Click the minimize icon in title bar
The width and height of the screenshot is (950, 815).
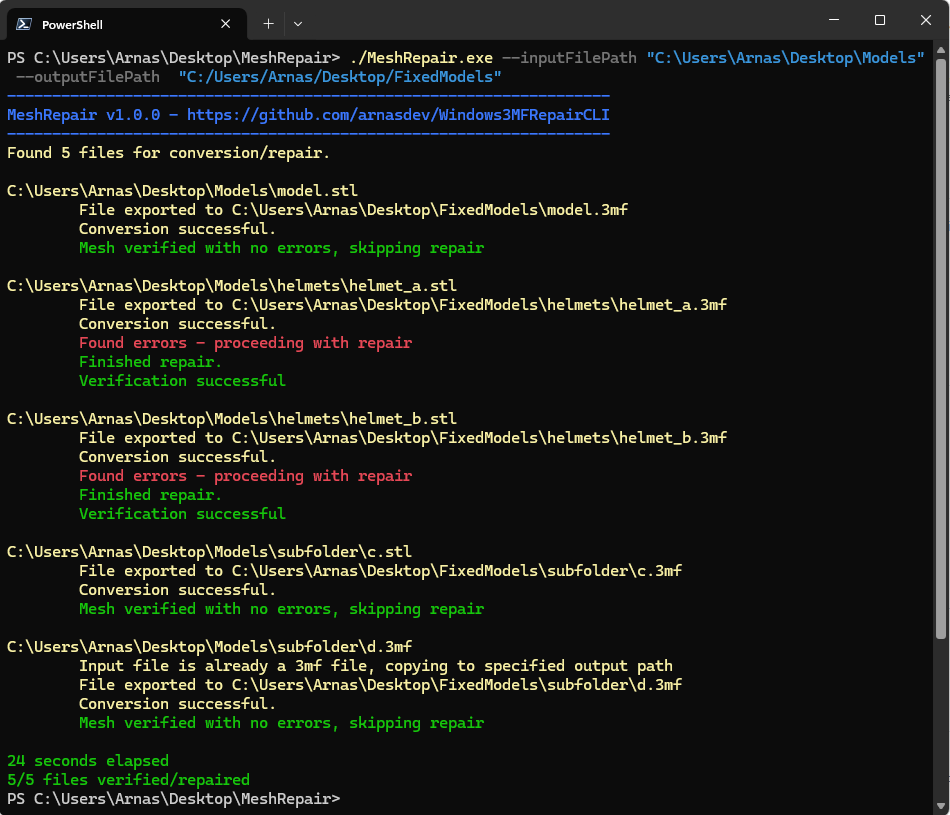coord(833,20)
